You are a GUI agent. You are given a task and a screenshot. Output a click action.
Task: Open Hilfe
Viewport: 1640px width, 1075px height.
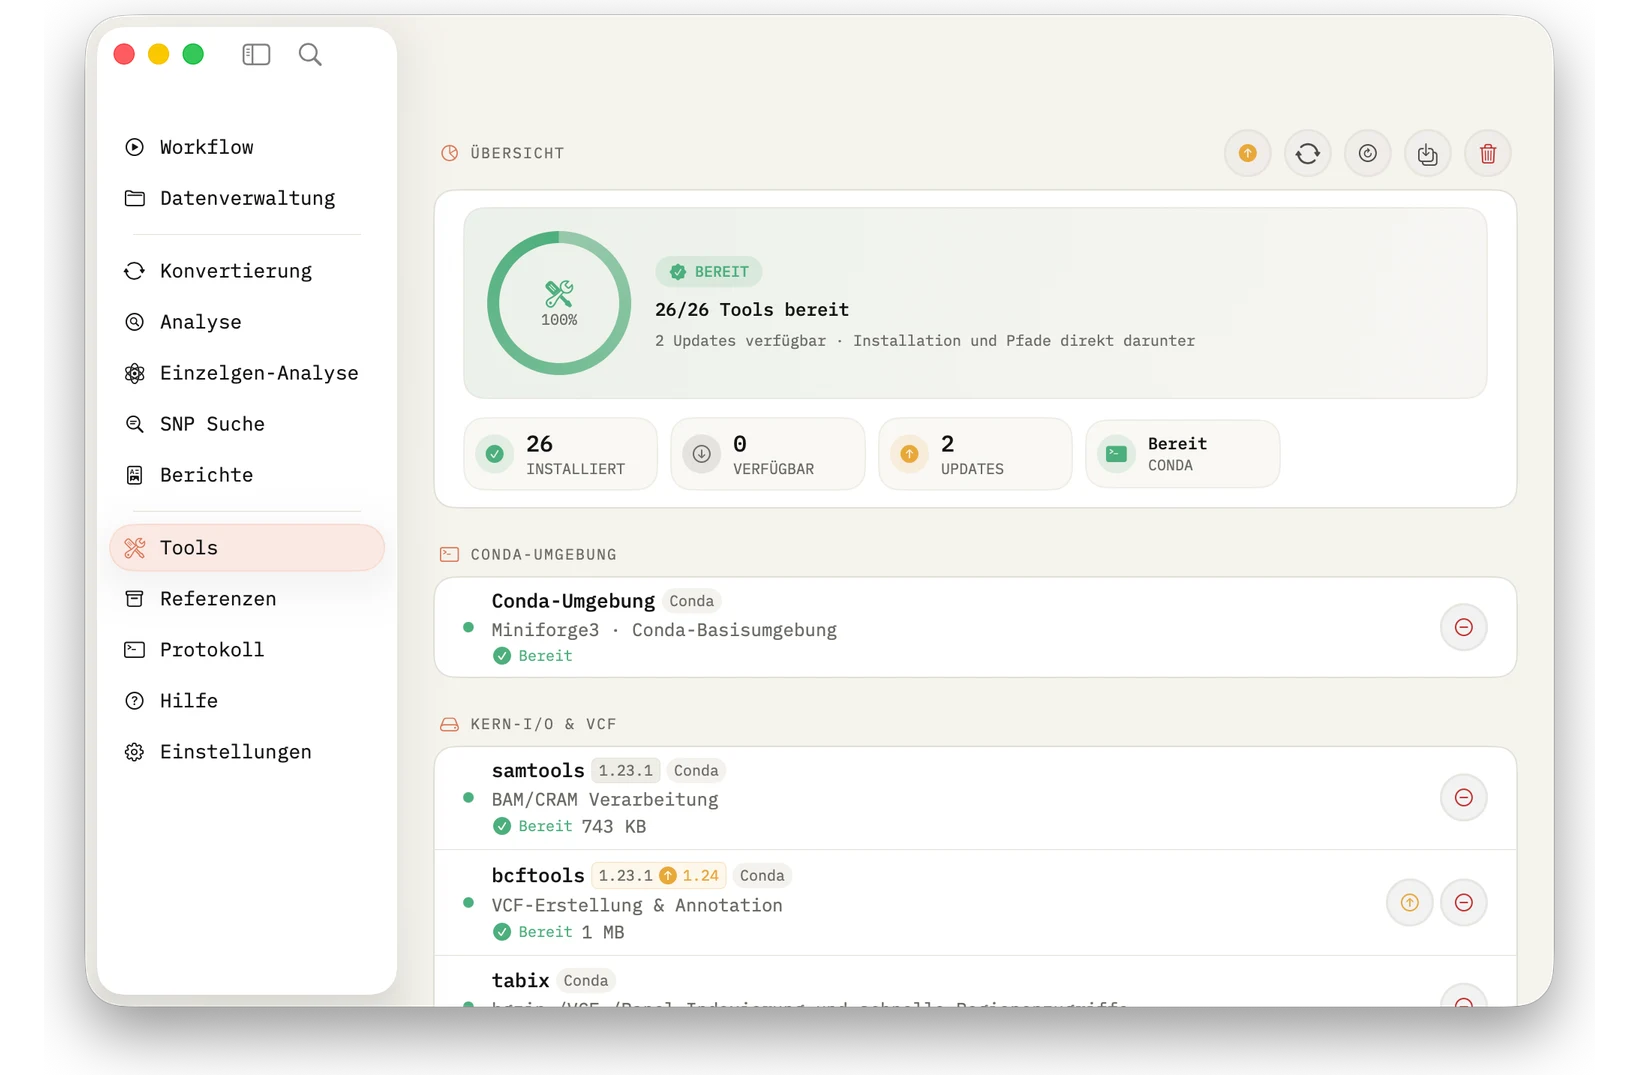click(247, 701)
